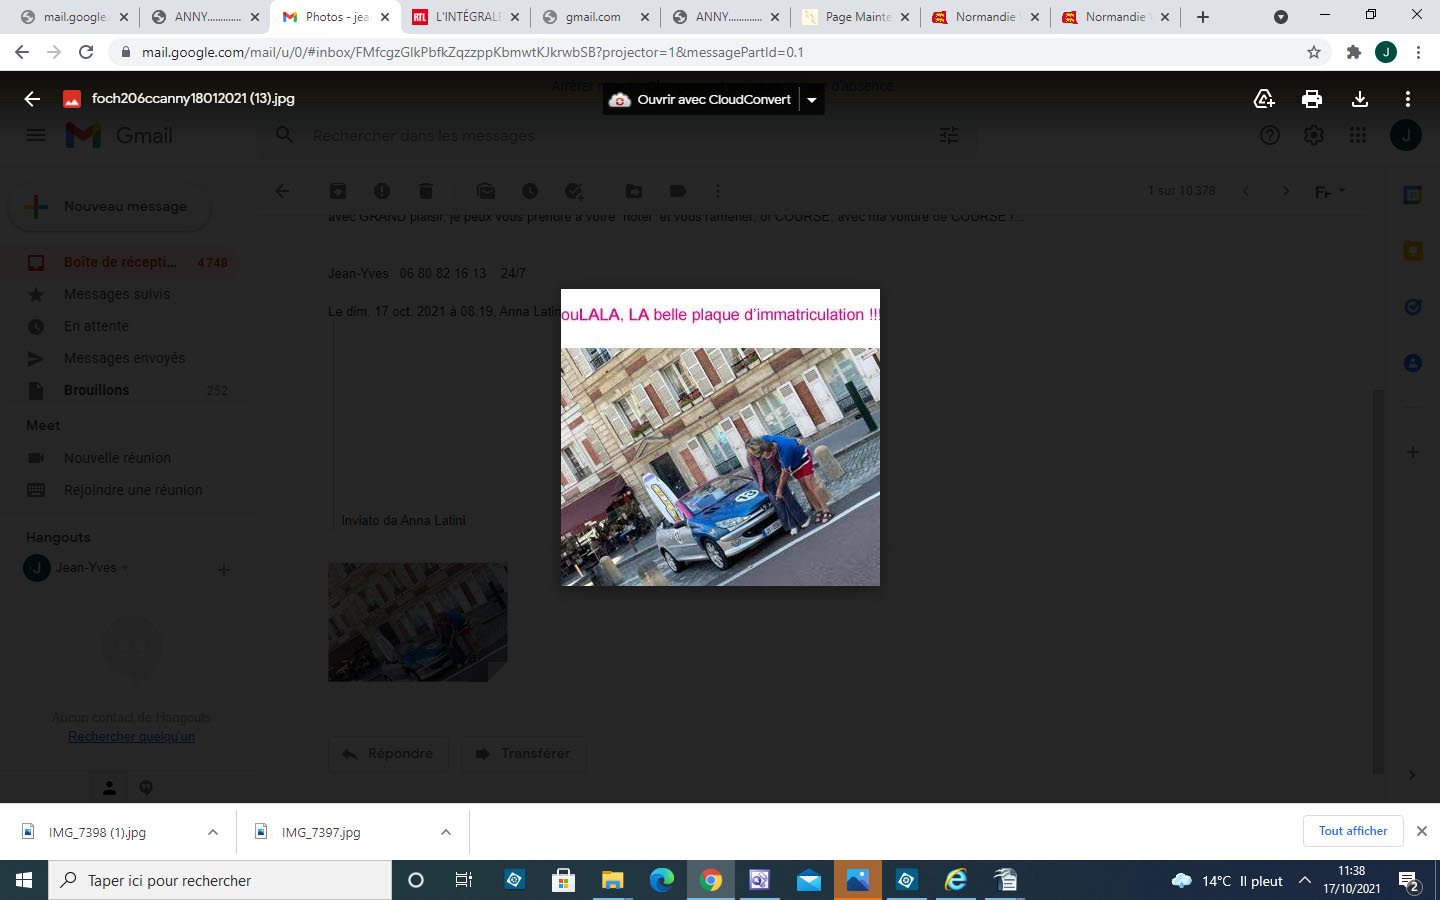Image resolution: width=1440 pixels, height=900 pixels.
Task: Open Windows notification center
Action: (x=1410, y=881)
